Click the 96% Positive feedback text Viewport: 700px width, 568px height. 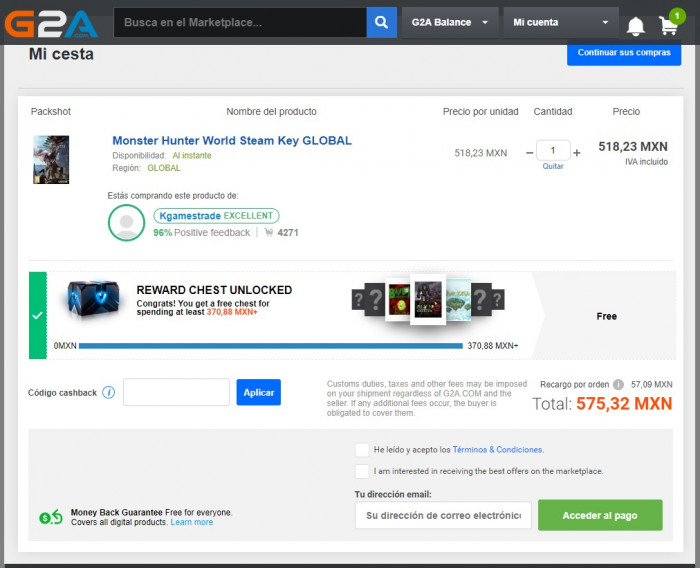pyautogui.click(x=201, y=233)
